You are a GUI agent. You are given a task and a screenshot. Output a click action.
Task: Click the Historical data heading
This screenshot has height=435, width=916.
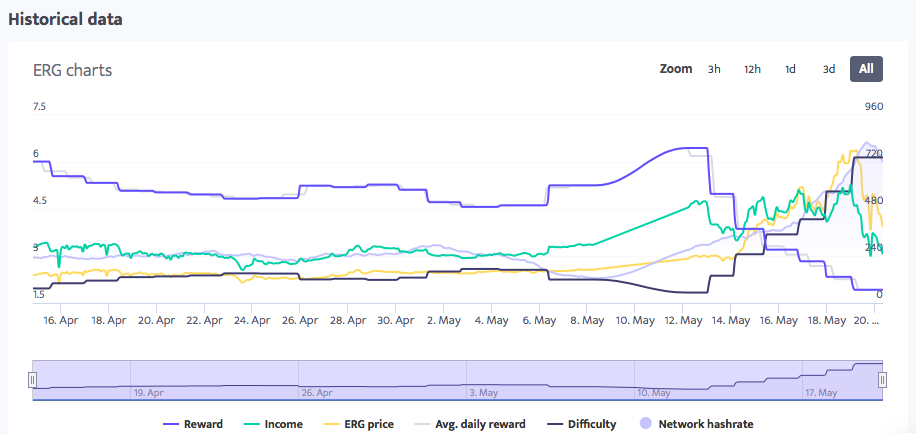pyautogui.click(x=65, y=18)
